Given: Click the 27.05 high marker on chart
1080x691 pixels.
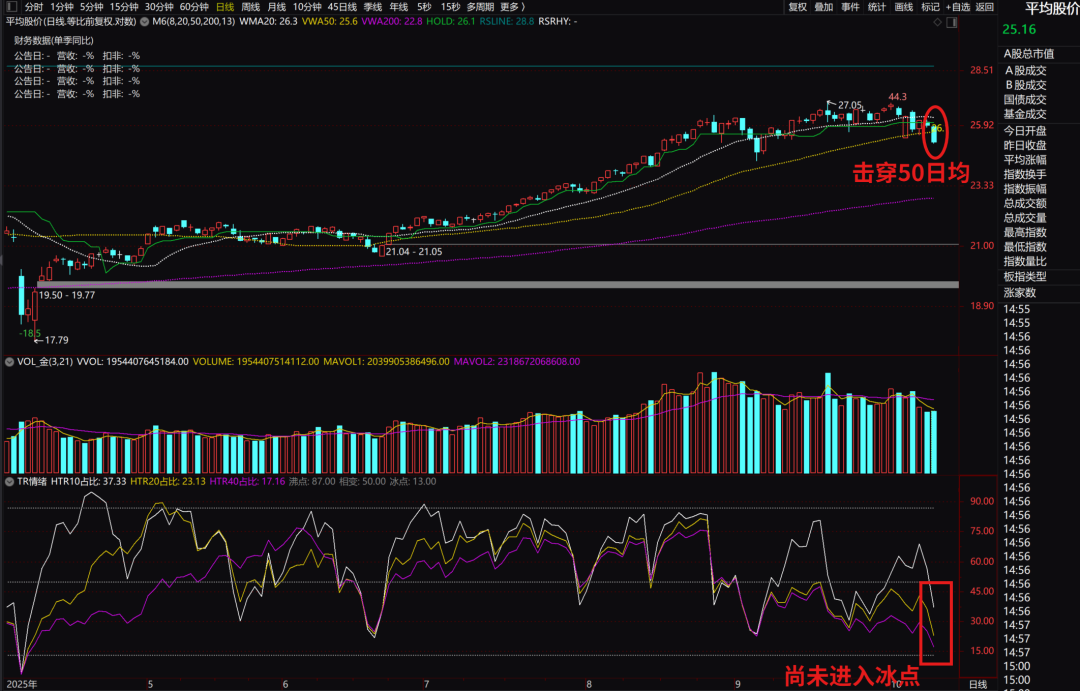Looking at the screenshot, I should click(x=850, y=105).
